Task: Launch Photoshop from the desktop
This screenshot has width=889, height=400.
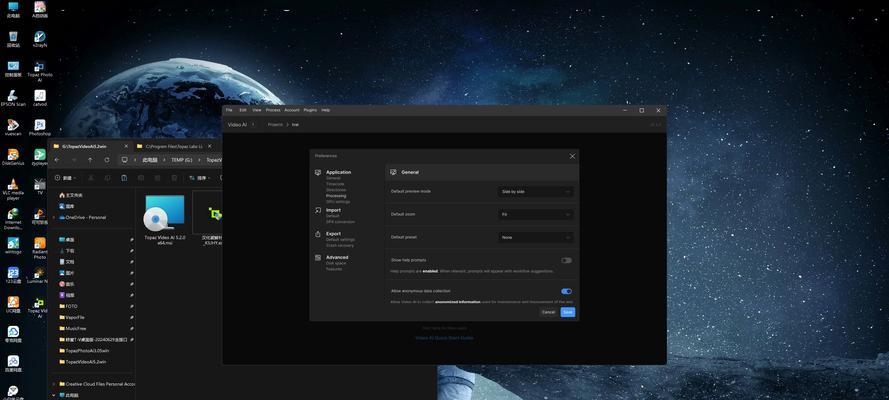Action: [x=40, y=126]
